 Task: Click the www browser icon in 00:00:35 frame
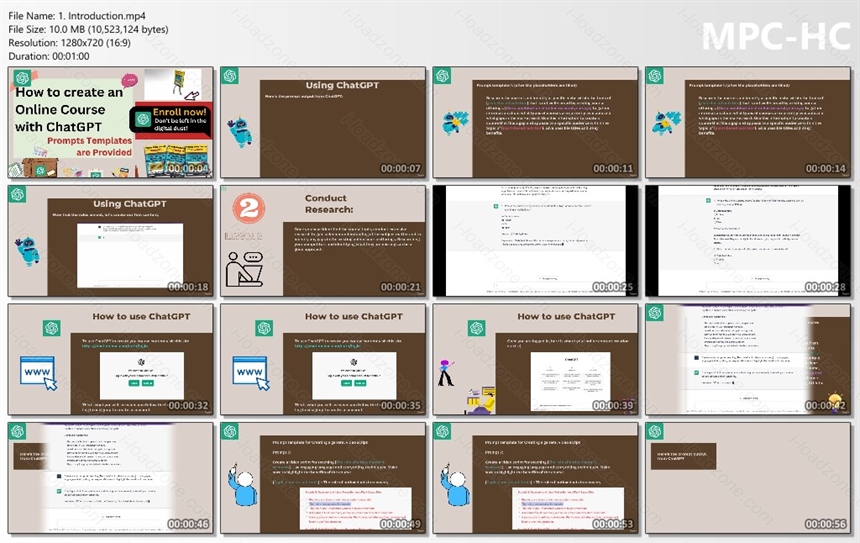pyautogui.click(x=251, y=373)
